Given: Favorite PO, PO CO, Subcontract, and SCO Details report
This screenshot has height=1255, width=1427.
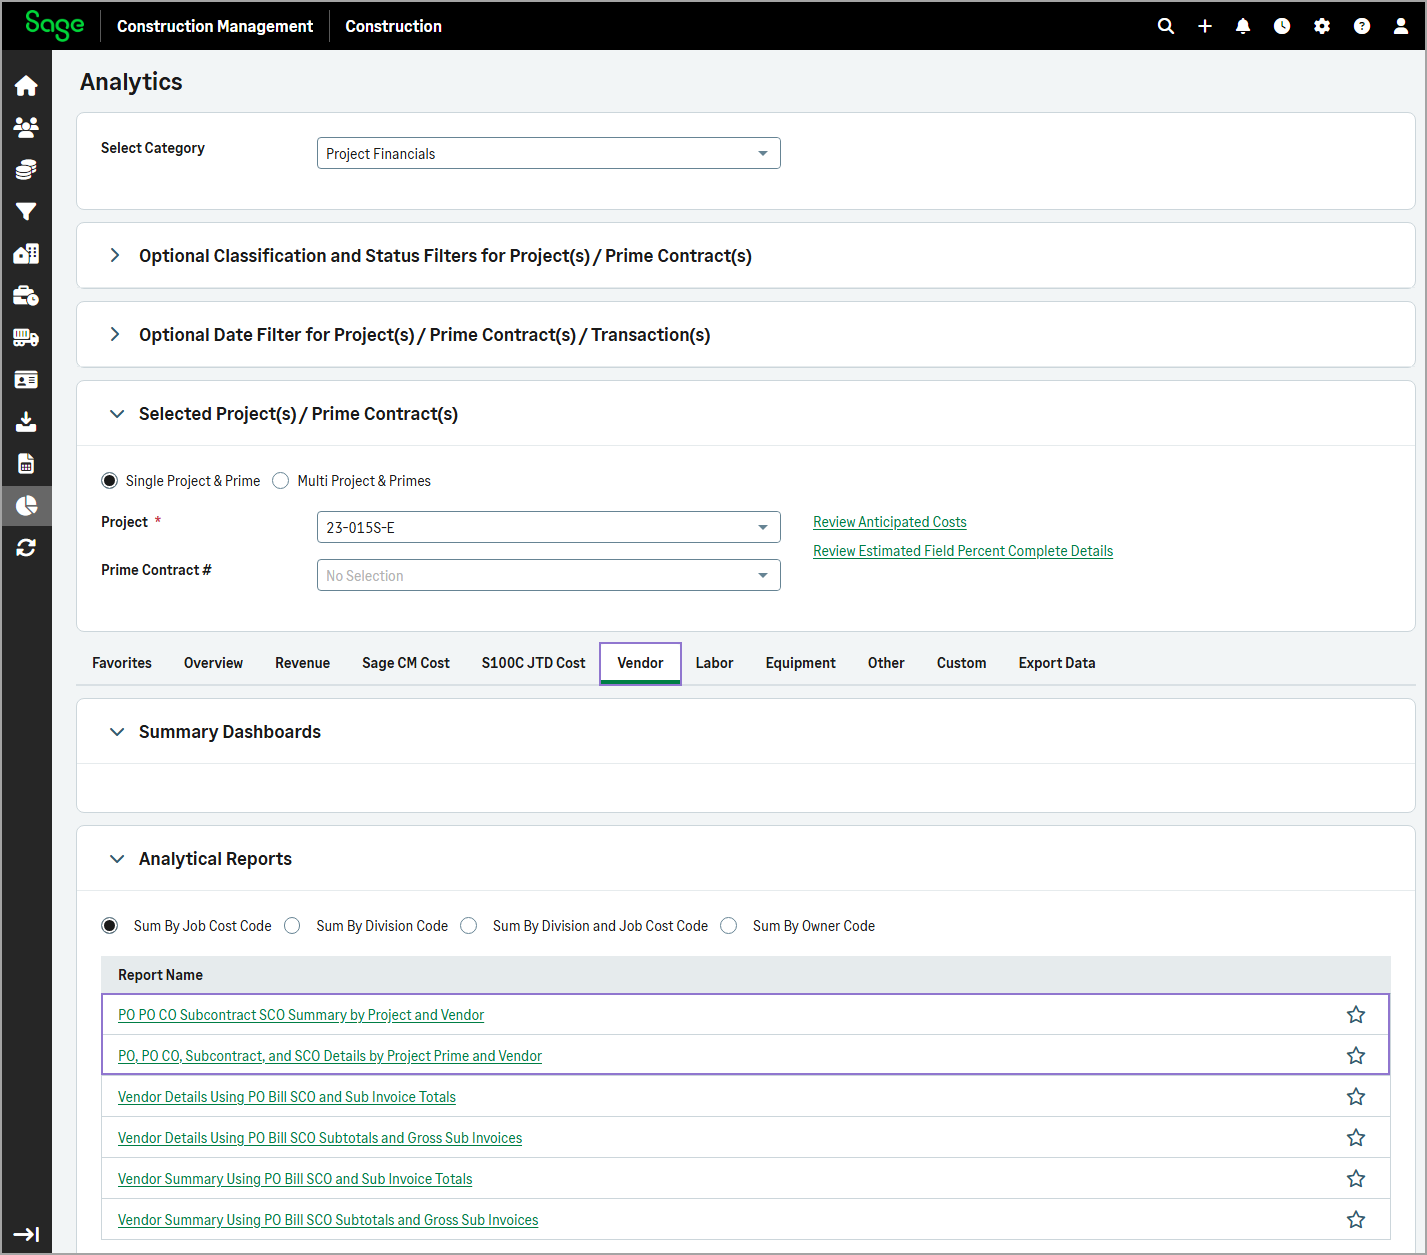Looking at the screenshot, I should (1356, 1056).
